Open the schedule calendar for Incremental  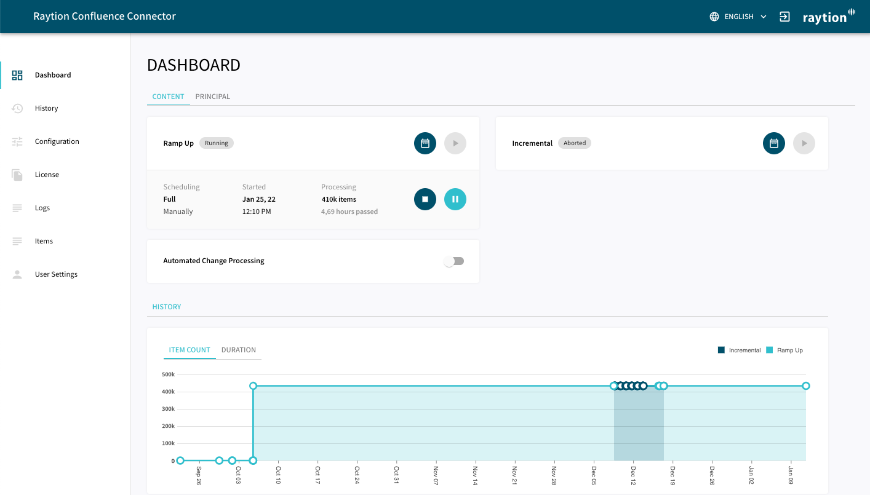pos(773,143)
